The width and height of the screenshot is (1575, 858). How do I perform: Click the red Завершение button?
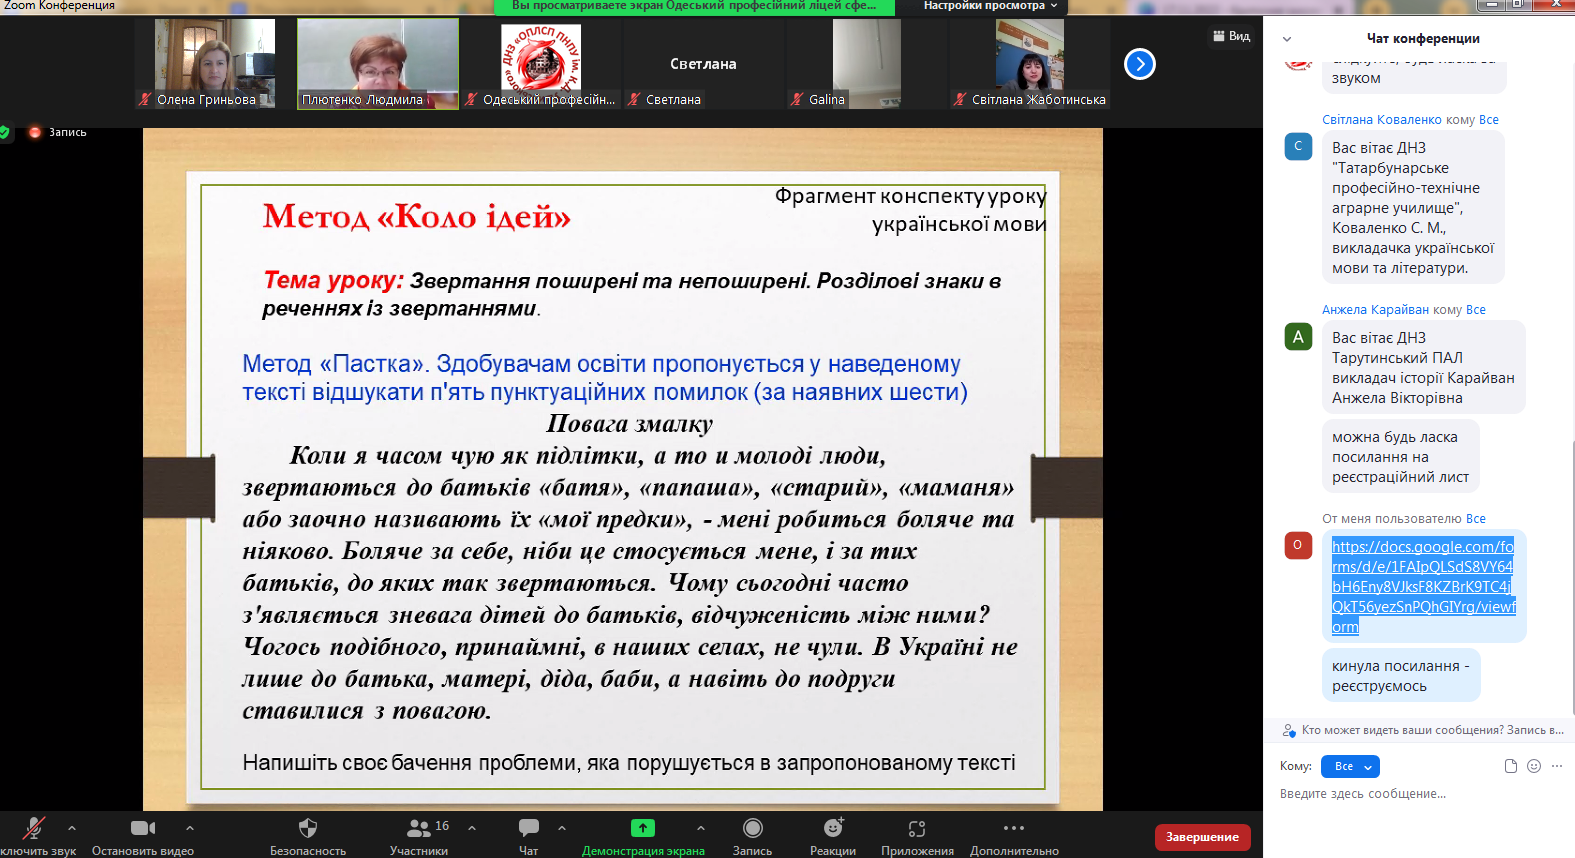pos(1202,837)
